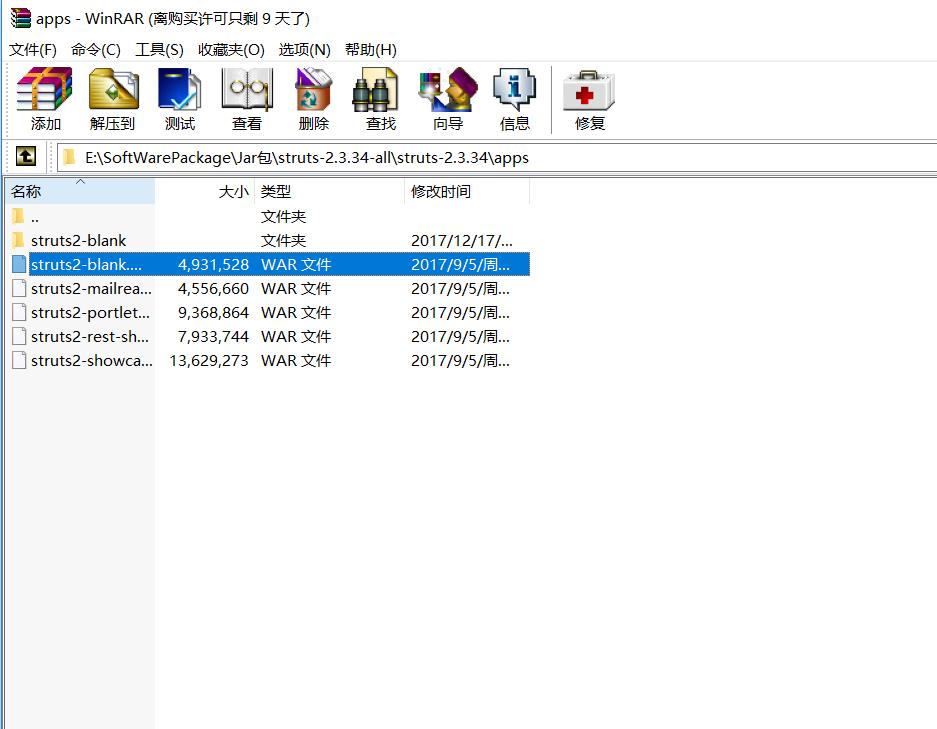Open the 工具(S) menu
Viewport: 937px width, 729px height.
click(x=159, y=50)
